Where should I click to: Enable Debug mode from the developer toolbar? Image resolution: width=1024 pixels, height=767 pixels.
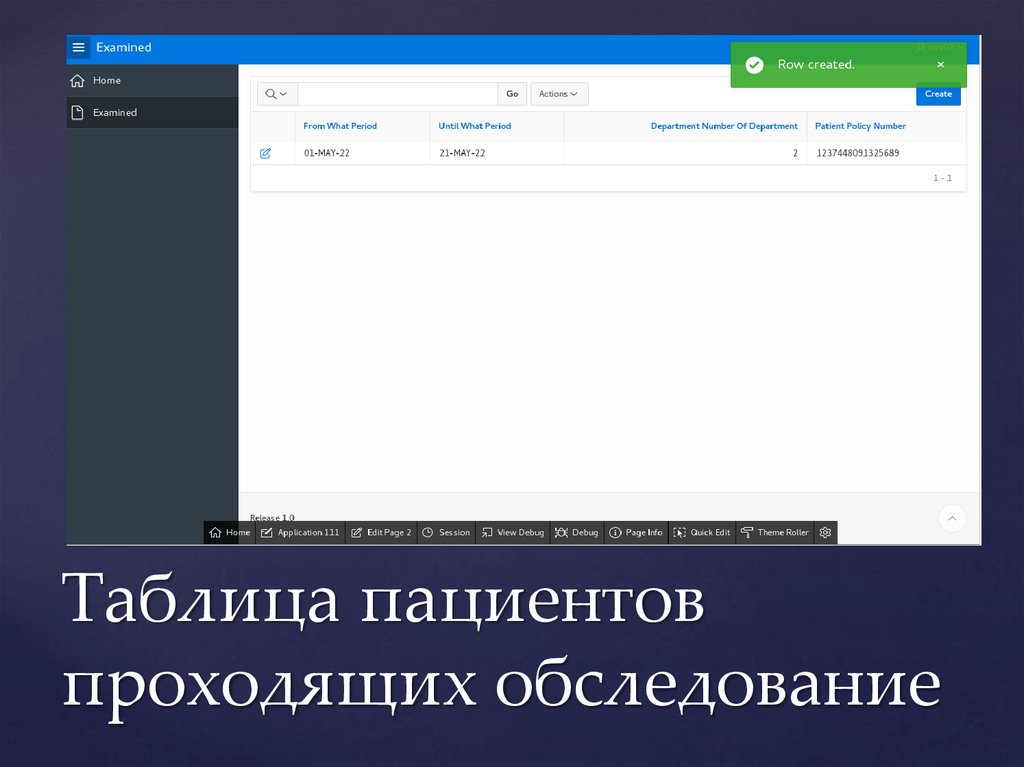point(576,532)
